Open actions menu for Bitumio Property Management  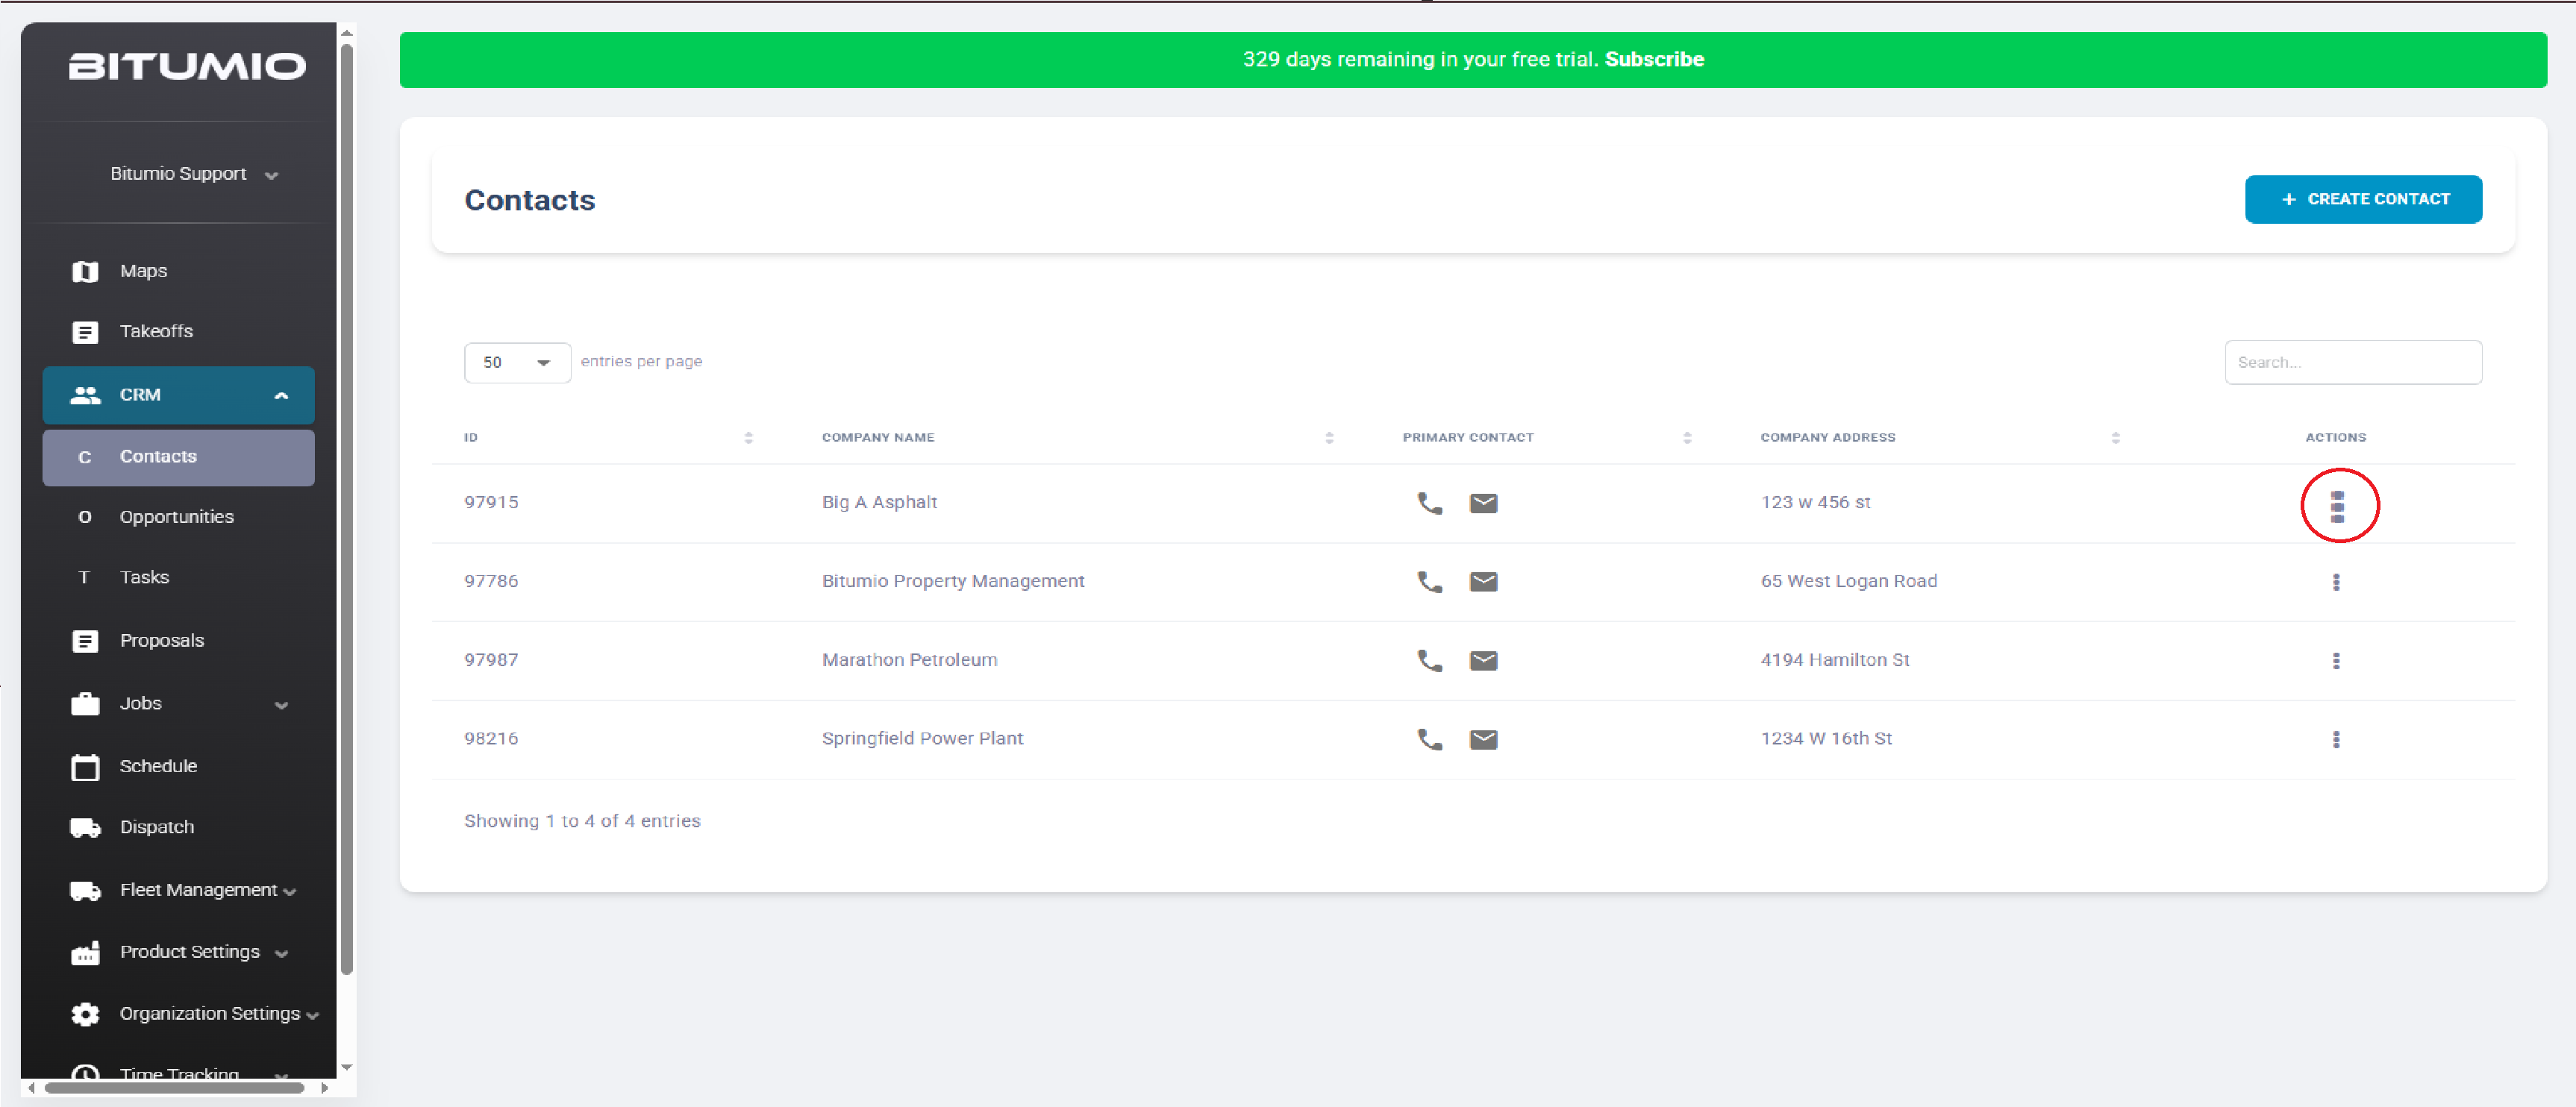2336,582
